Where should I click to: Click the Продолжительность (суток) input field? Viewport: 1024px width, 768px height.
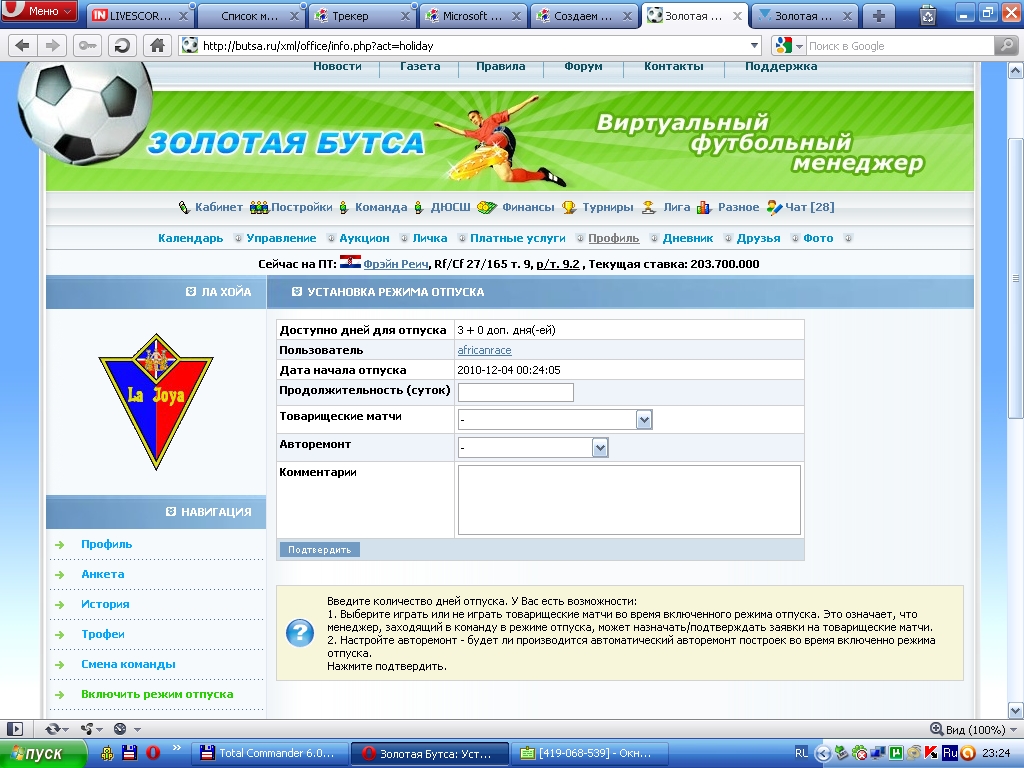point(515,392)
